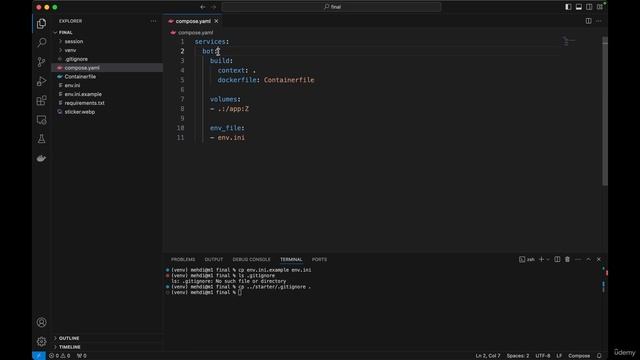Close the compose.yaml editor tab
Screen dimensions: 640x360
tap(216, 21)
